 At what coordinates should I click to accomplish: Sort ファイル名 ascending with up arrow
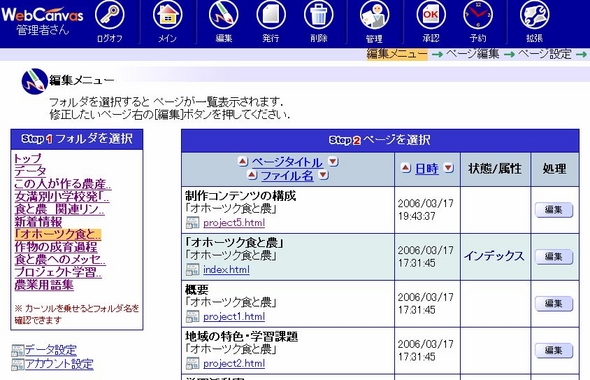click(252, 175)
